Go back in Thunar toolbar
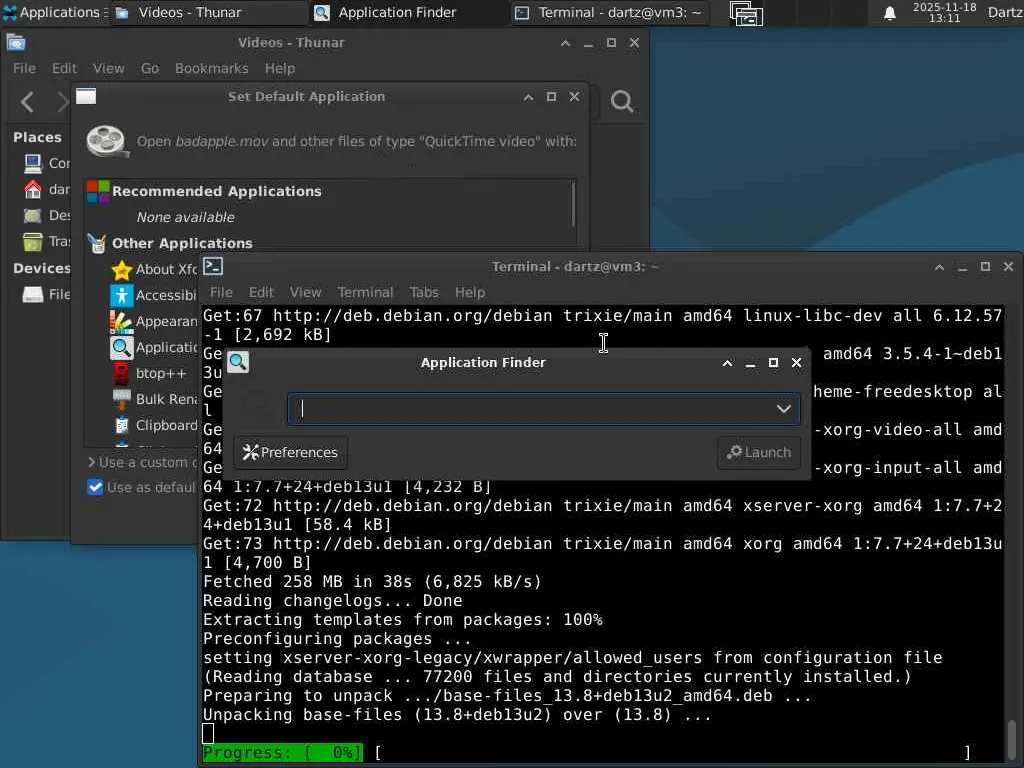The height and width of the screenshot is (768, 1024). tap(27, 101)
